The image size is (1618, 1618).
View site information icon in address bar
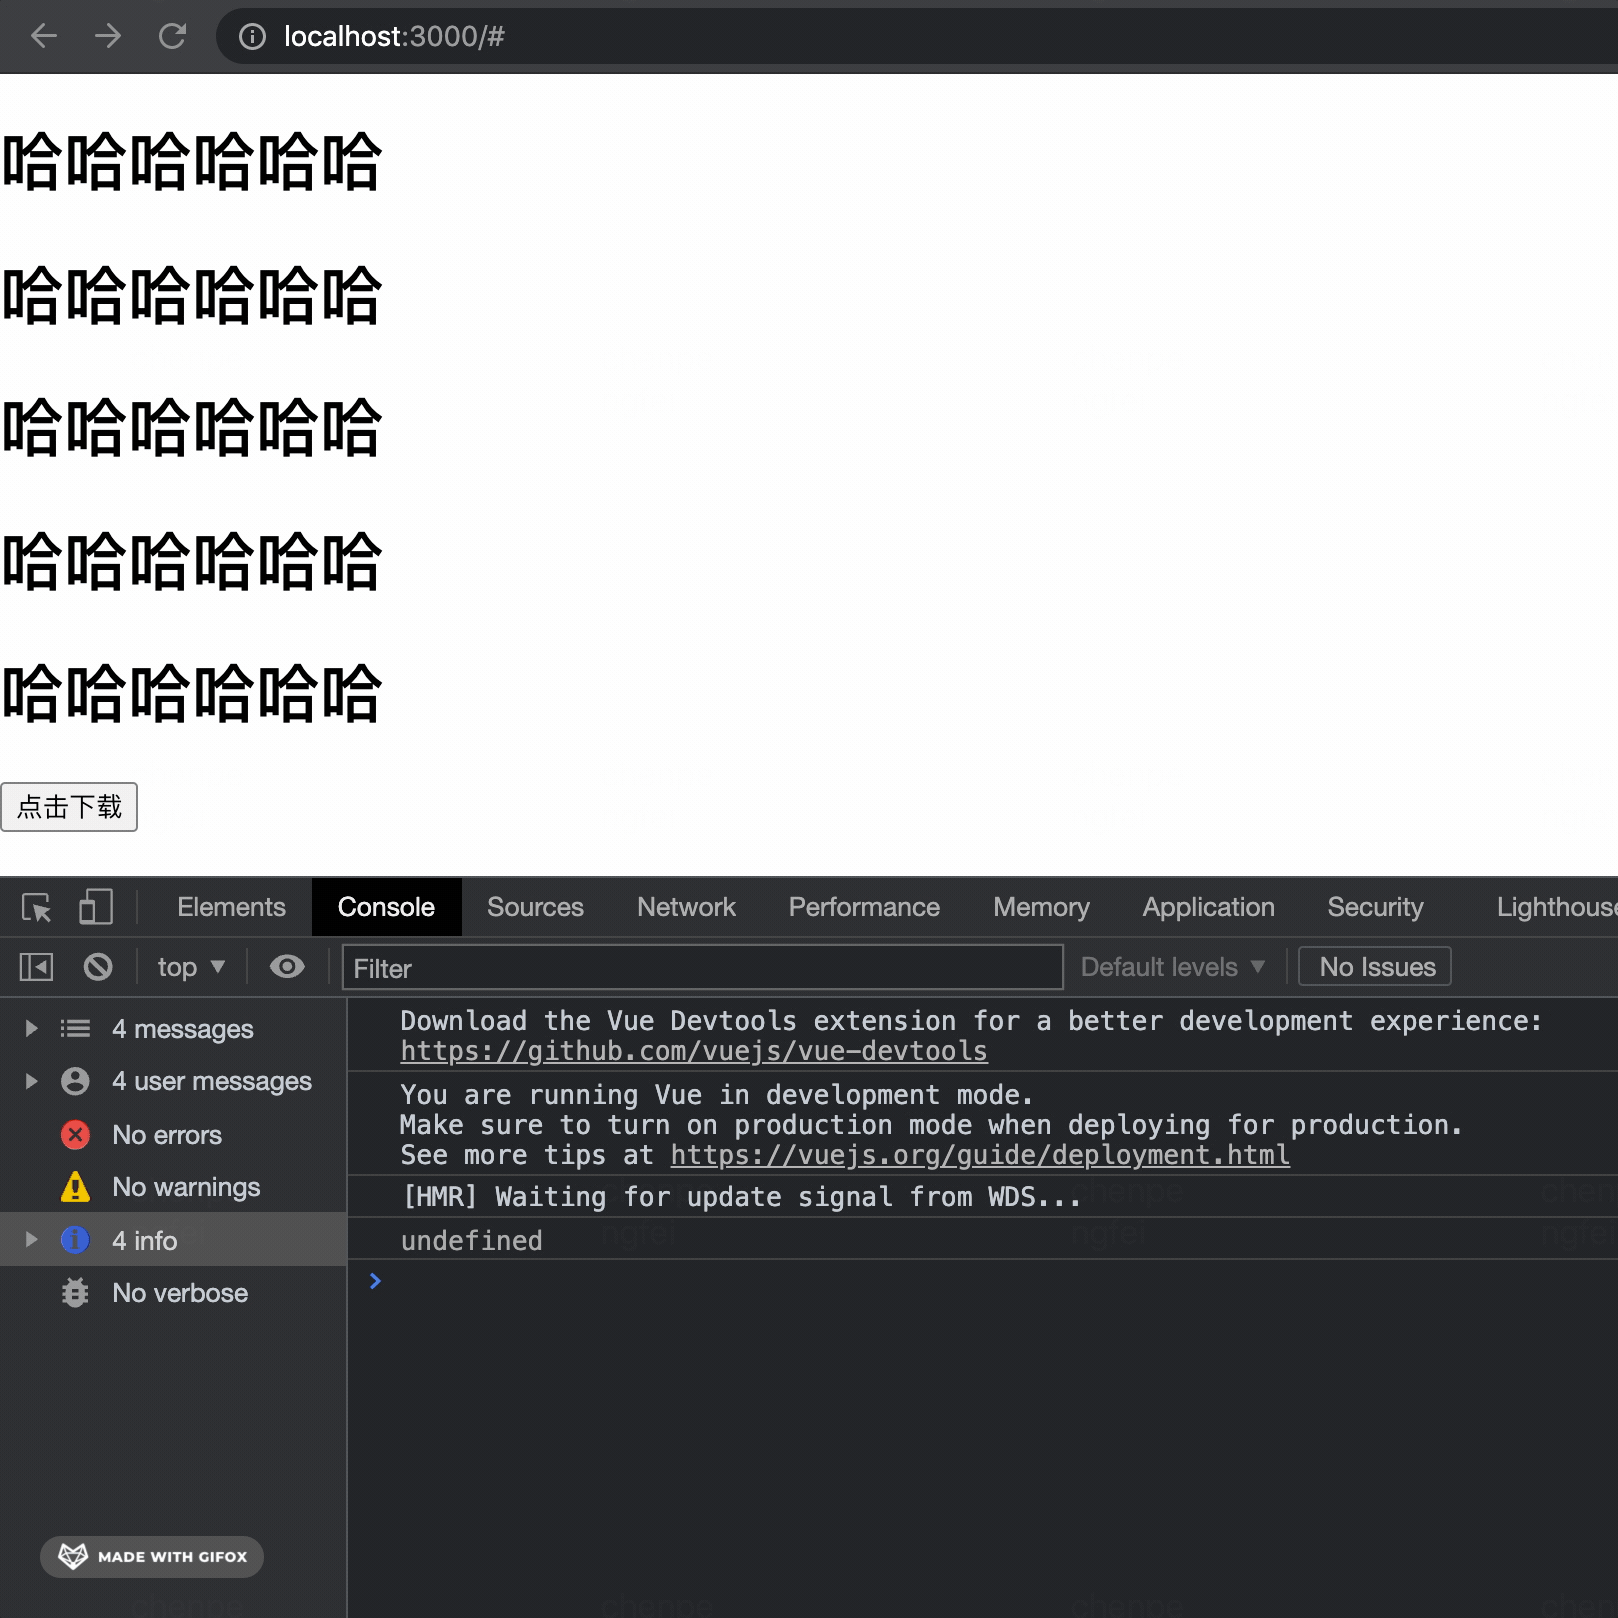point(252,37)
